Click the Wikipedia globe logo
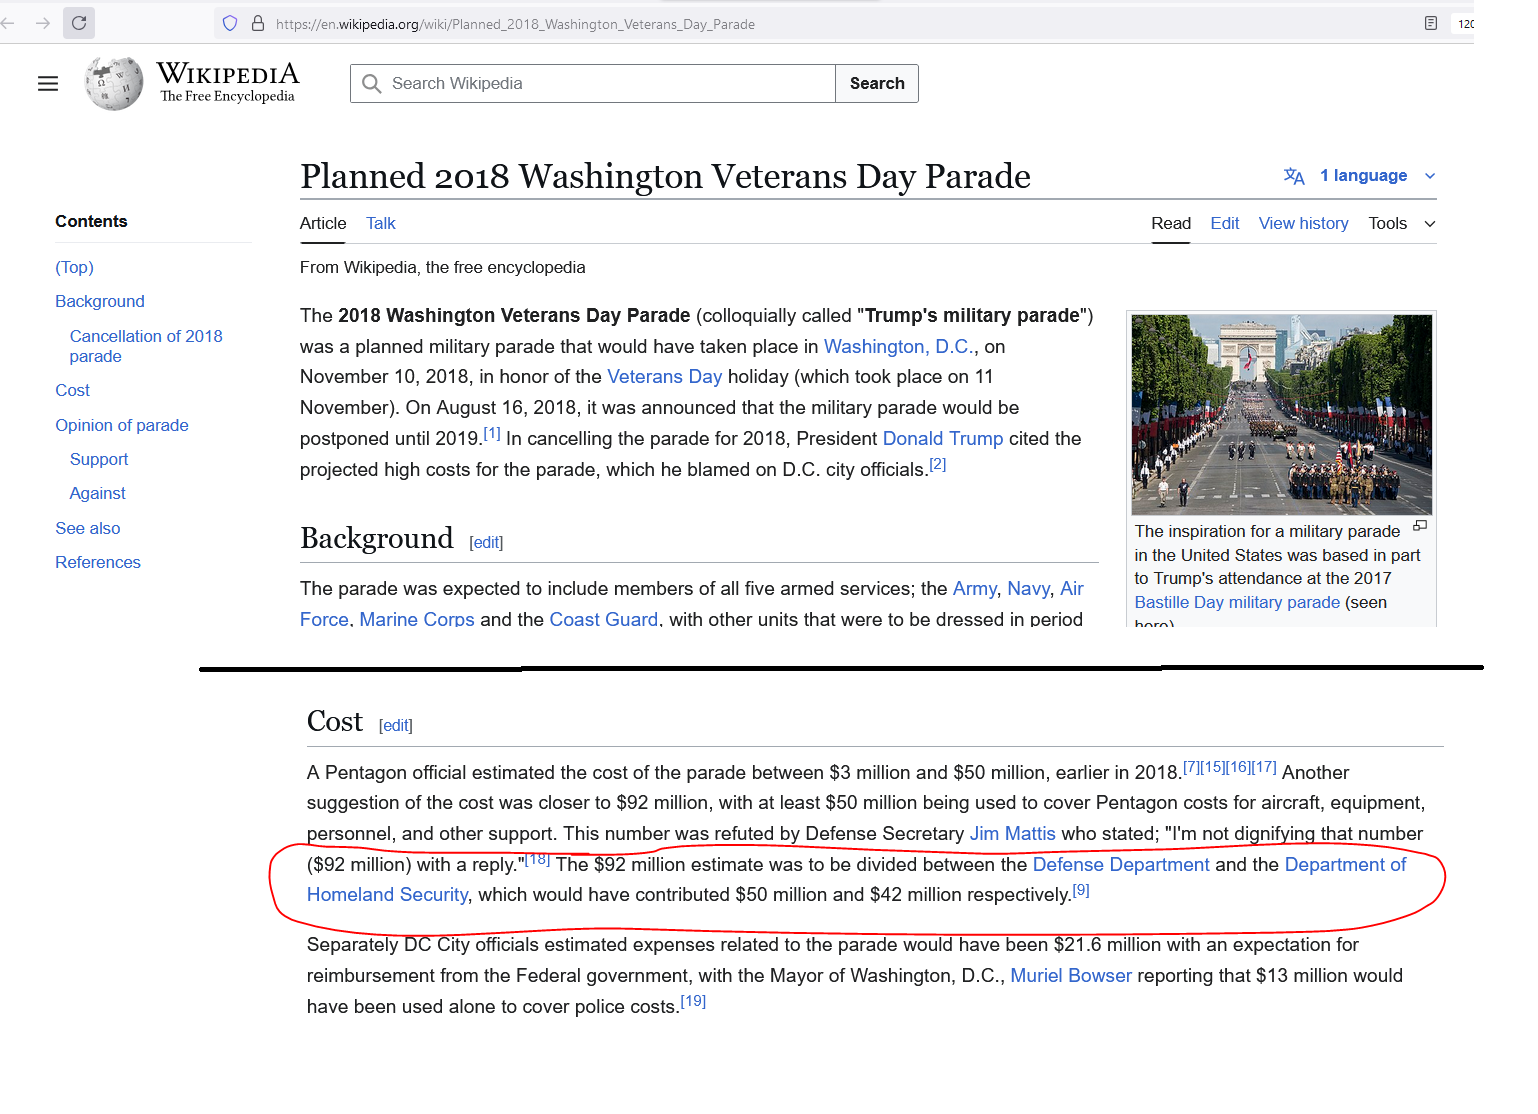Screen dimensions: 1538x1114 114,84
